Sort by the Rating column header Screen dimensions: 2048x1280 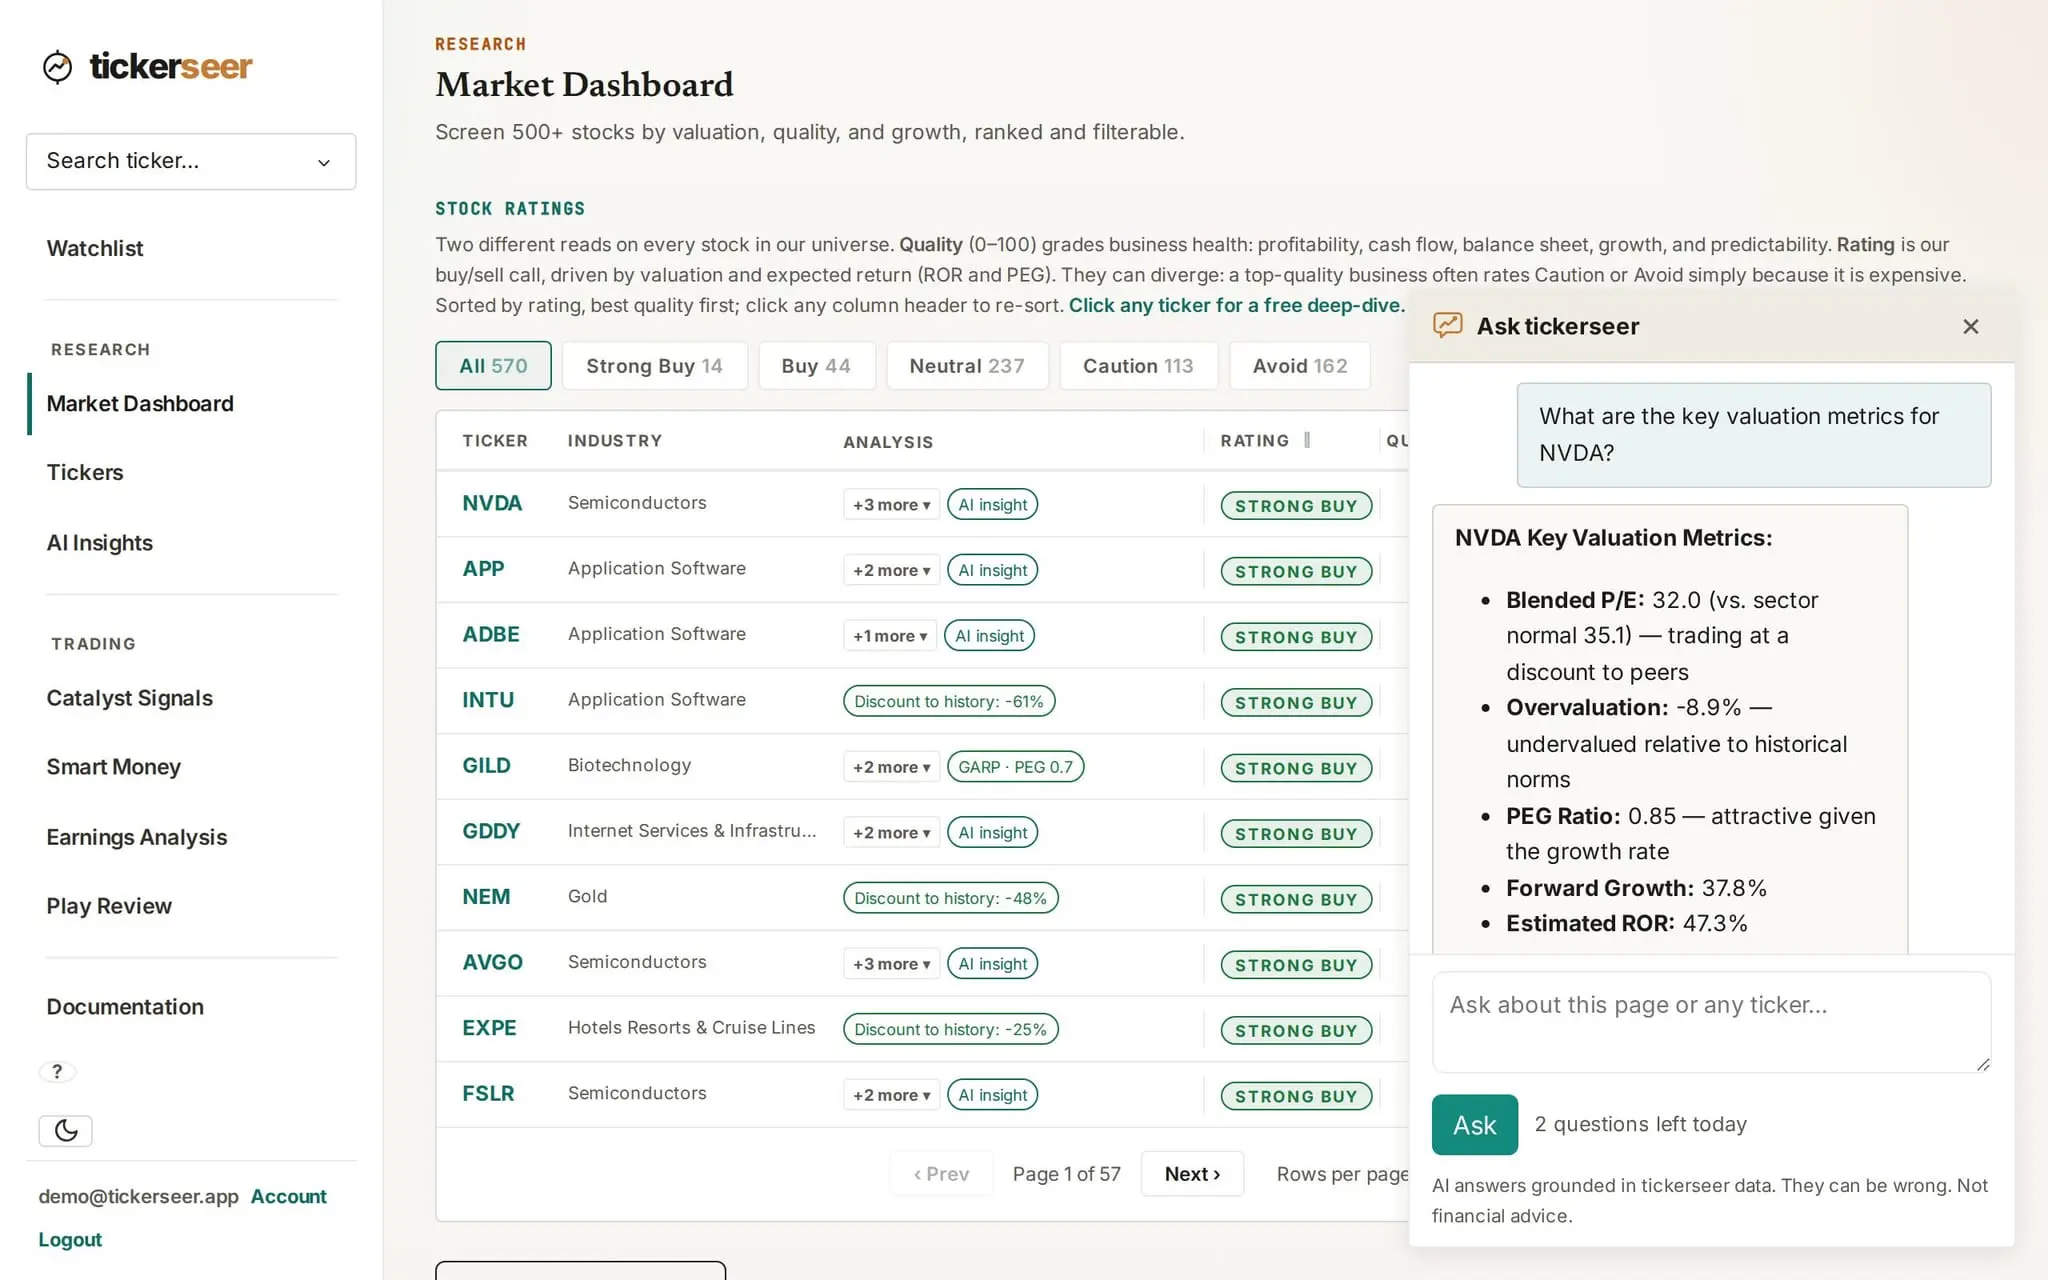(x=1255, y=441)
